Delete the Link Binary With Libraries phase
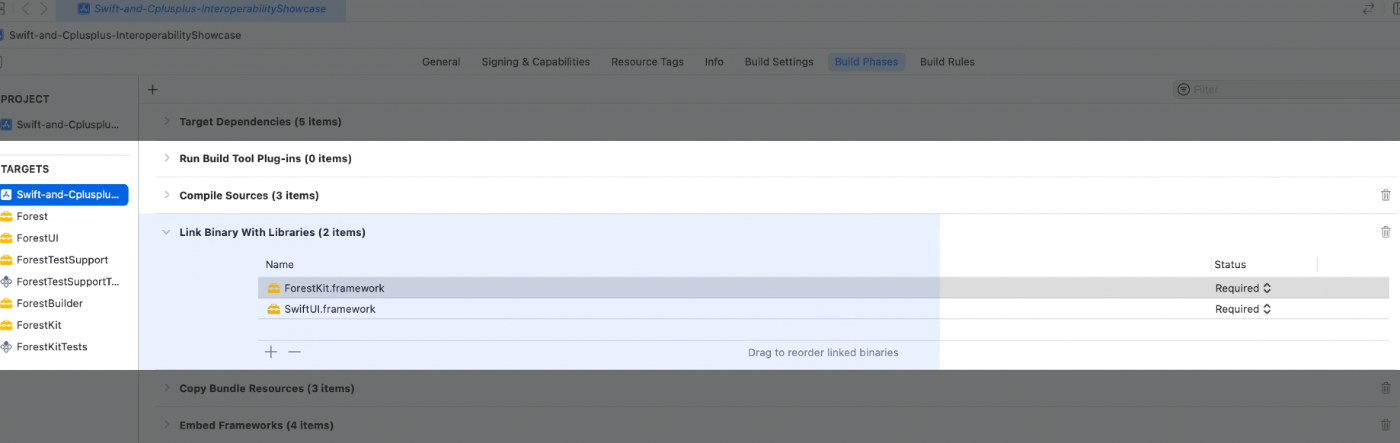 click(1385, 232)
